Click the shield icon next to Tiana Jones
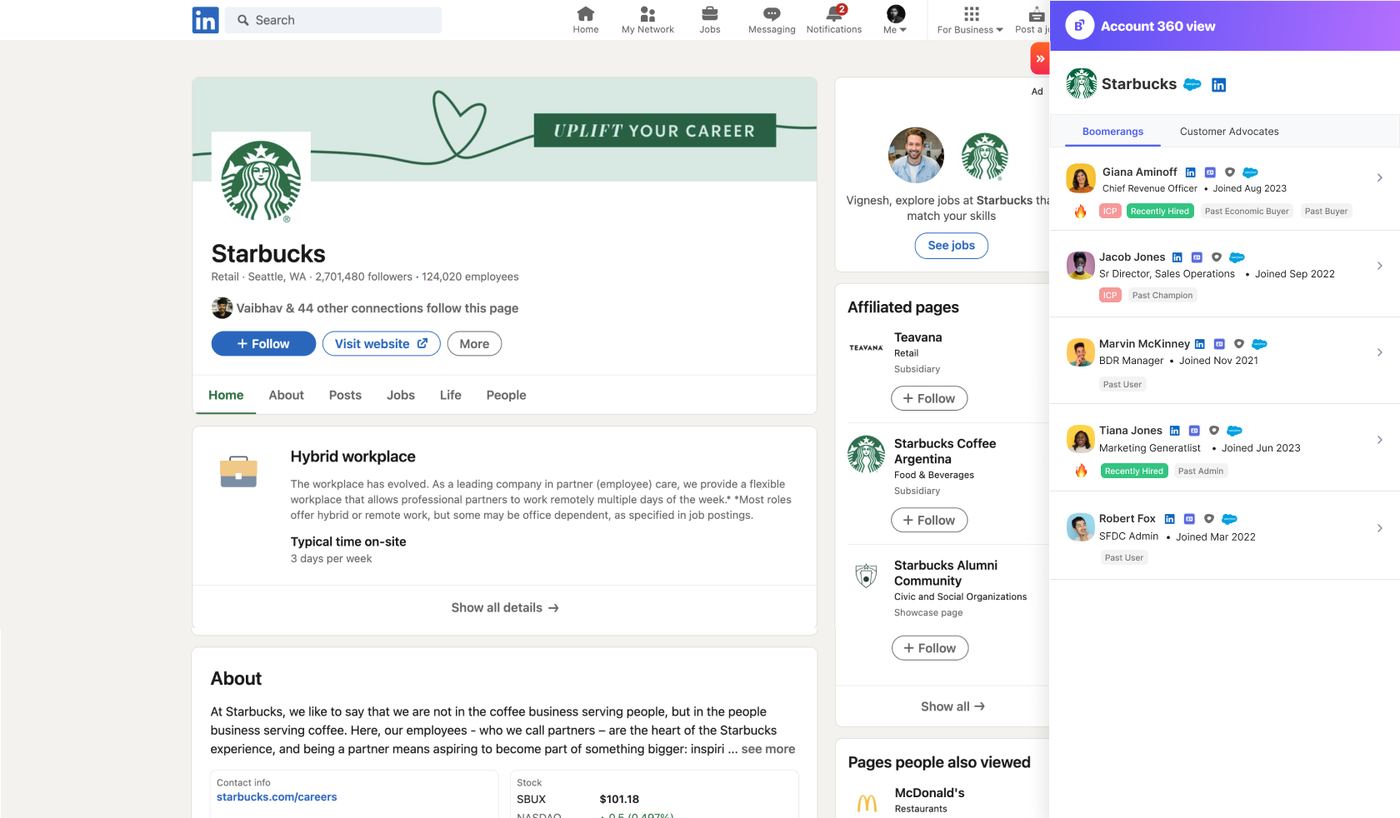The image size is (1400, 818). pyautogui.click(x=1214, y=431)
